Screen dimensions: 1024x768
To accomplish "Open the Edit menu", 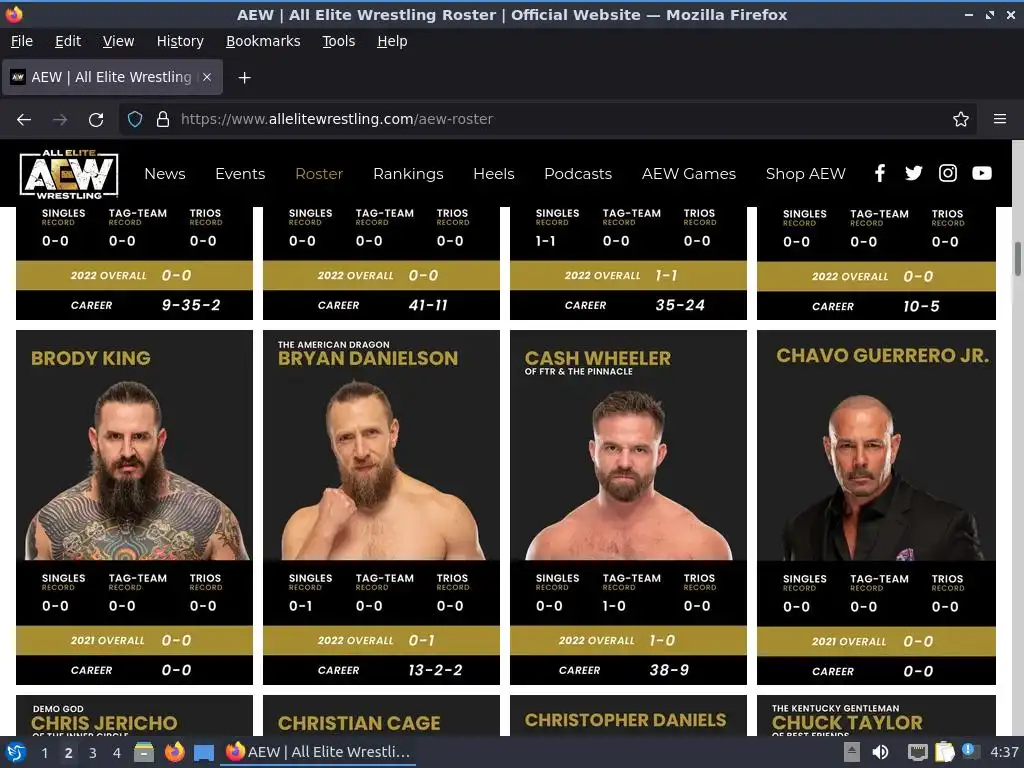I will [68, 41].
